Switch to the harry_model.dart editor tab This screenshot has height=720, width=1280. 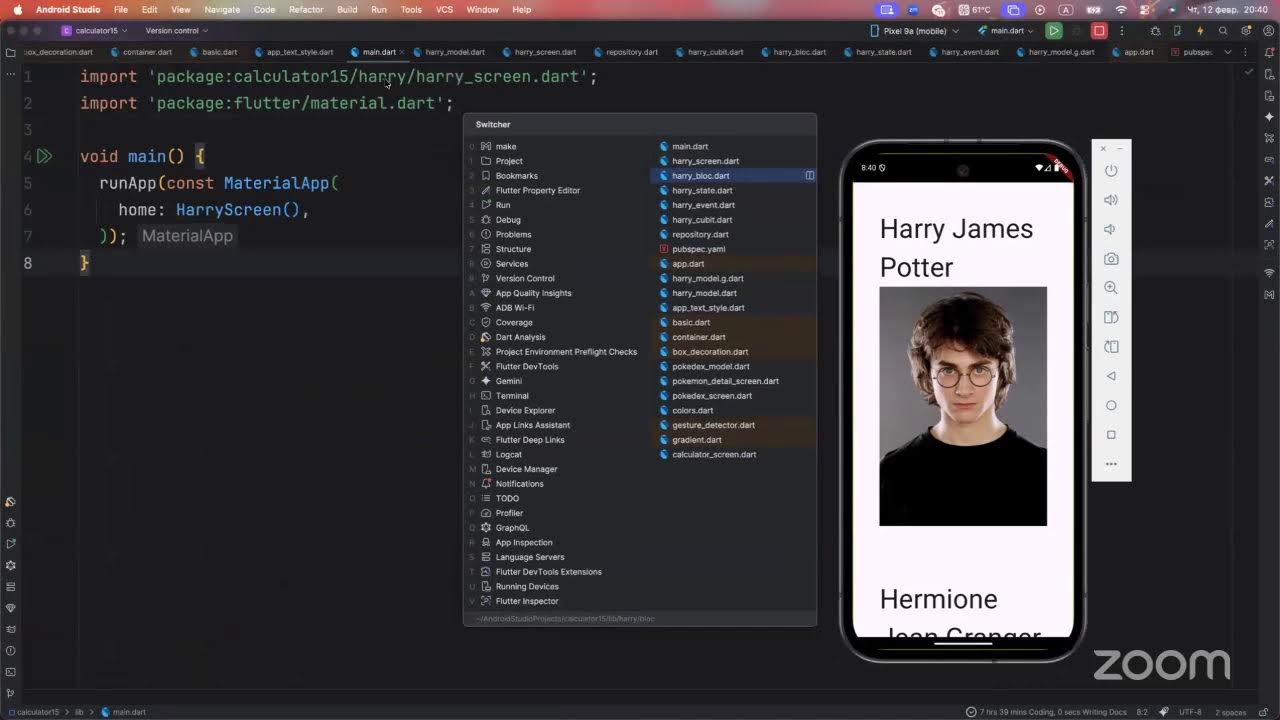(448, 52)
